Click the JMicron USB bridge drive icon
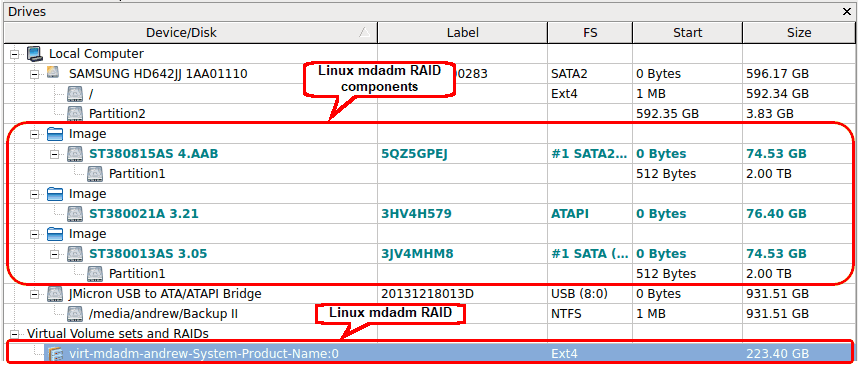The height and width of the screenshot is (382, 858). coord(55,294)
